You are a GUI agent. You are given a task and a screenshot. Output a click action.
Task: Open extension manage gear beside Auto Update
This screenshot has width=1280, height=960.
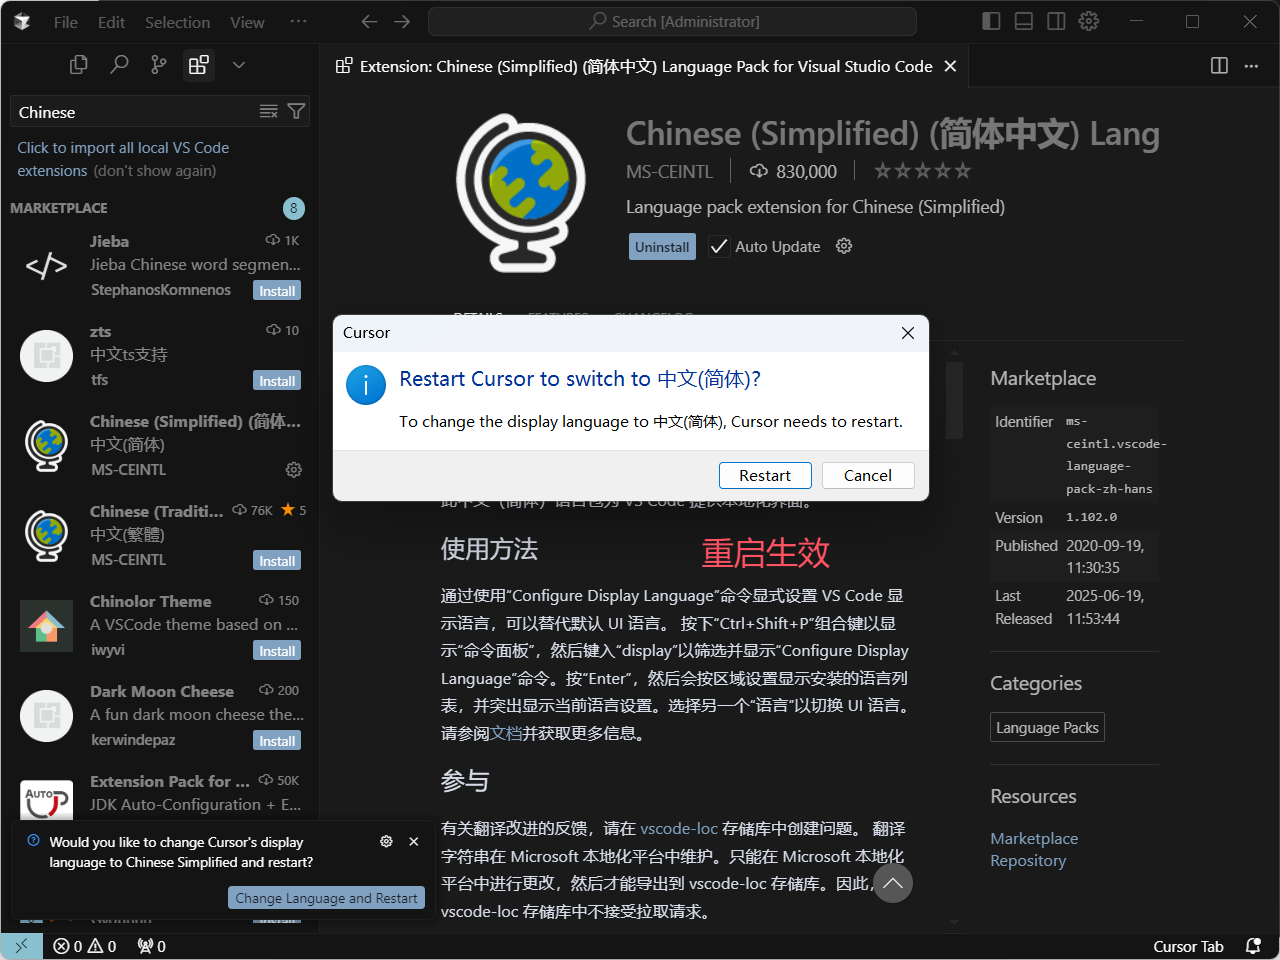point(844,246)
